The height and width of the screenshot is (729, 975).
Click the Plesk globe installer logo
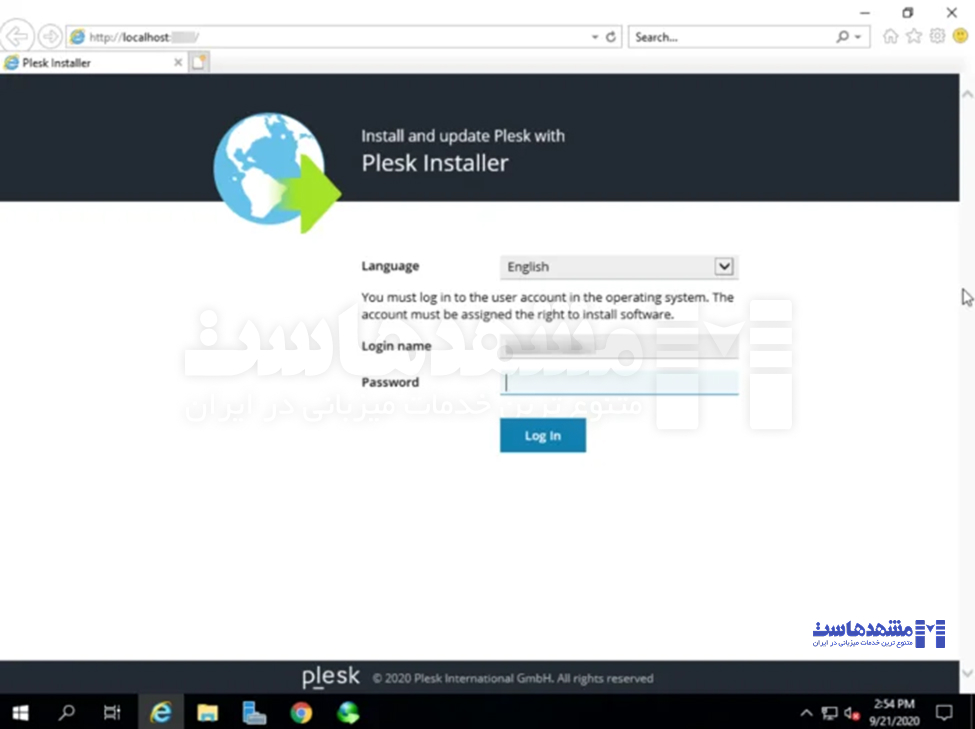[x=277, y=172]
